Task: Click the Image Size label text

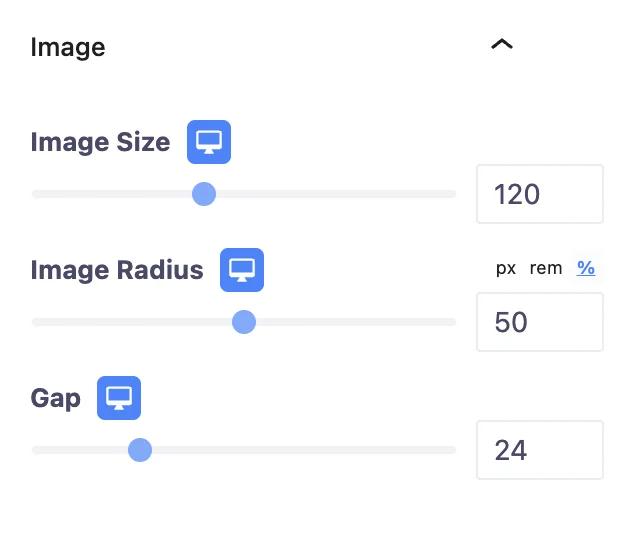Action: click(100, 142)
